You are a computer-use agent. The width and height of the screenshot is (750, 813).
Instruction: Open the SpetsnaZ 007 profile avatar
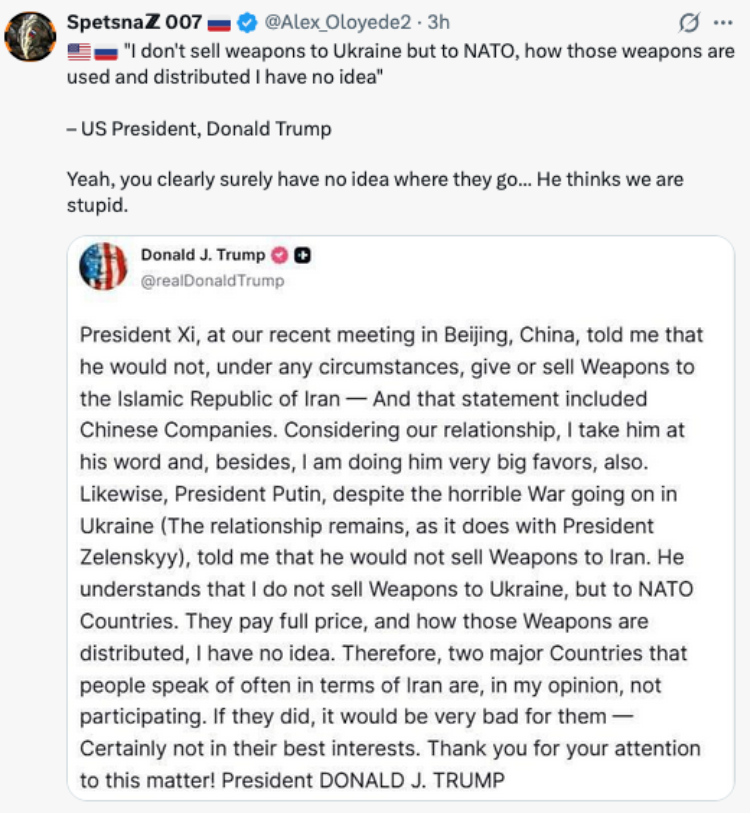[30, 36]
